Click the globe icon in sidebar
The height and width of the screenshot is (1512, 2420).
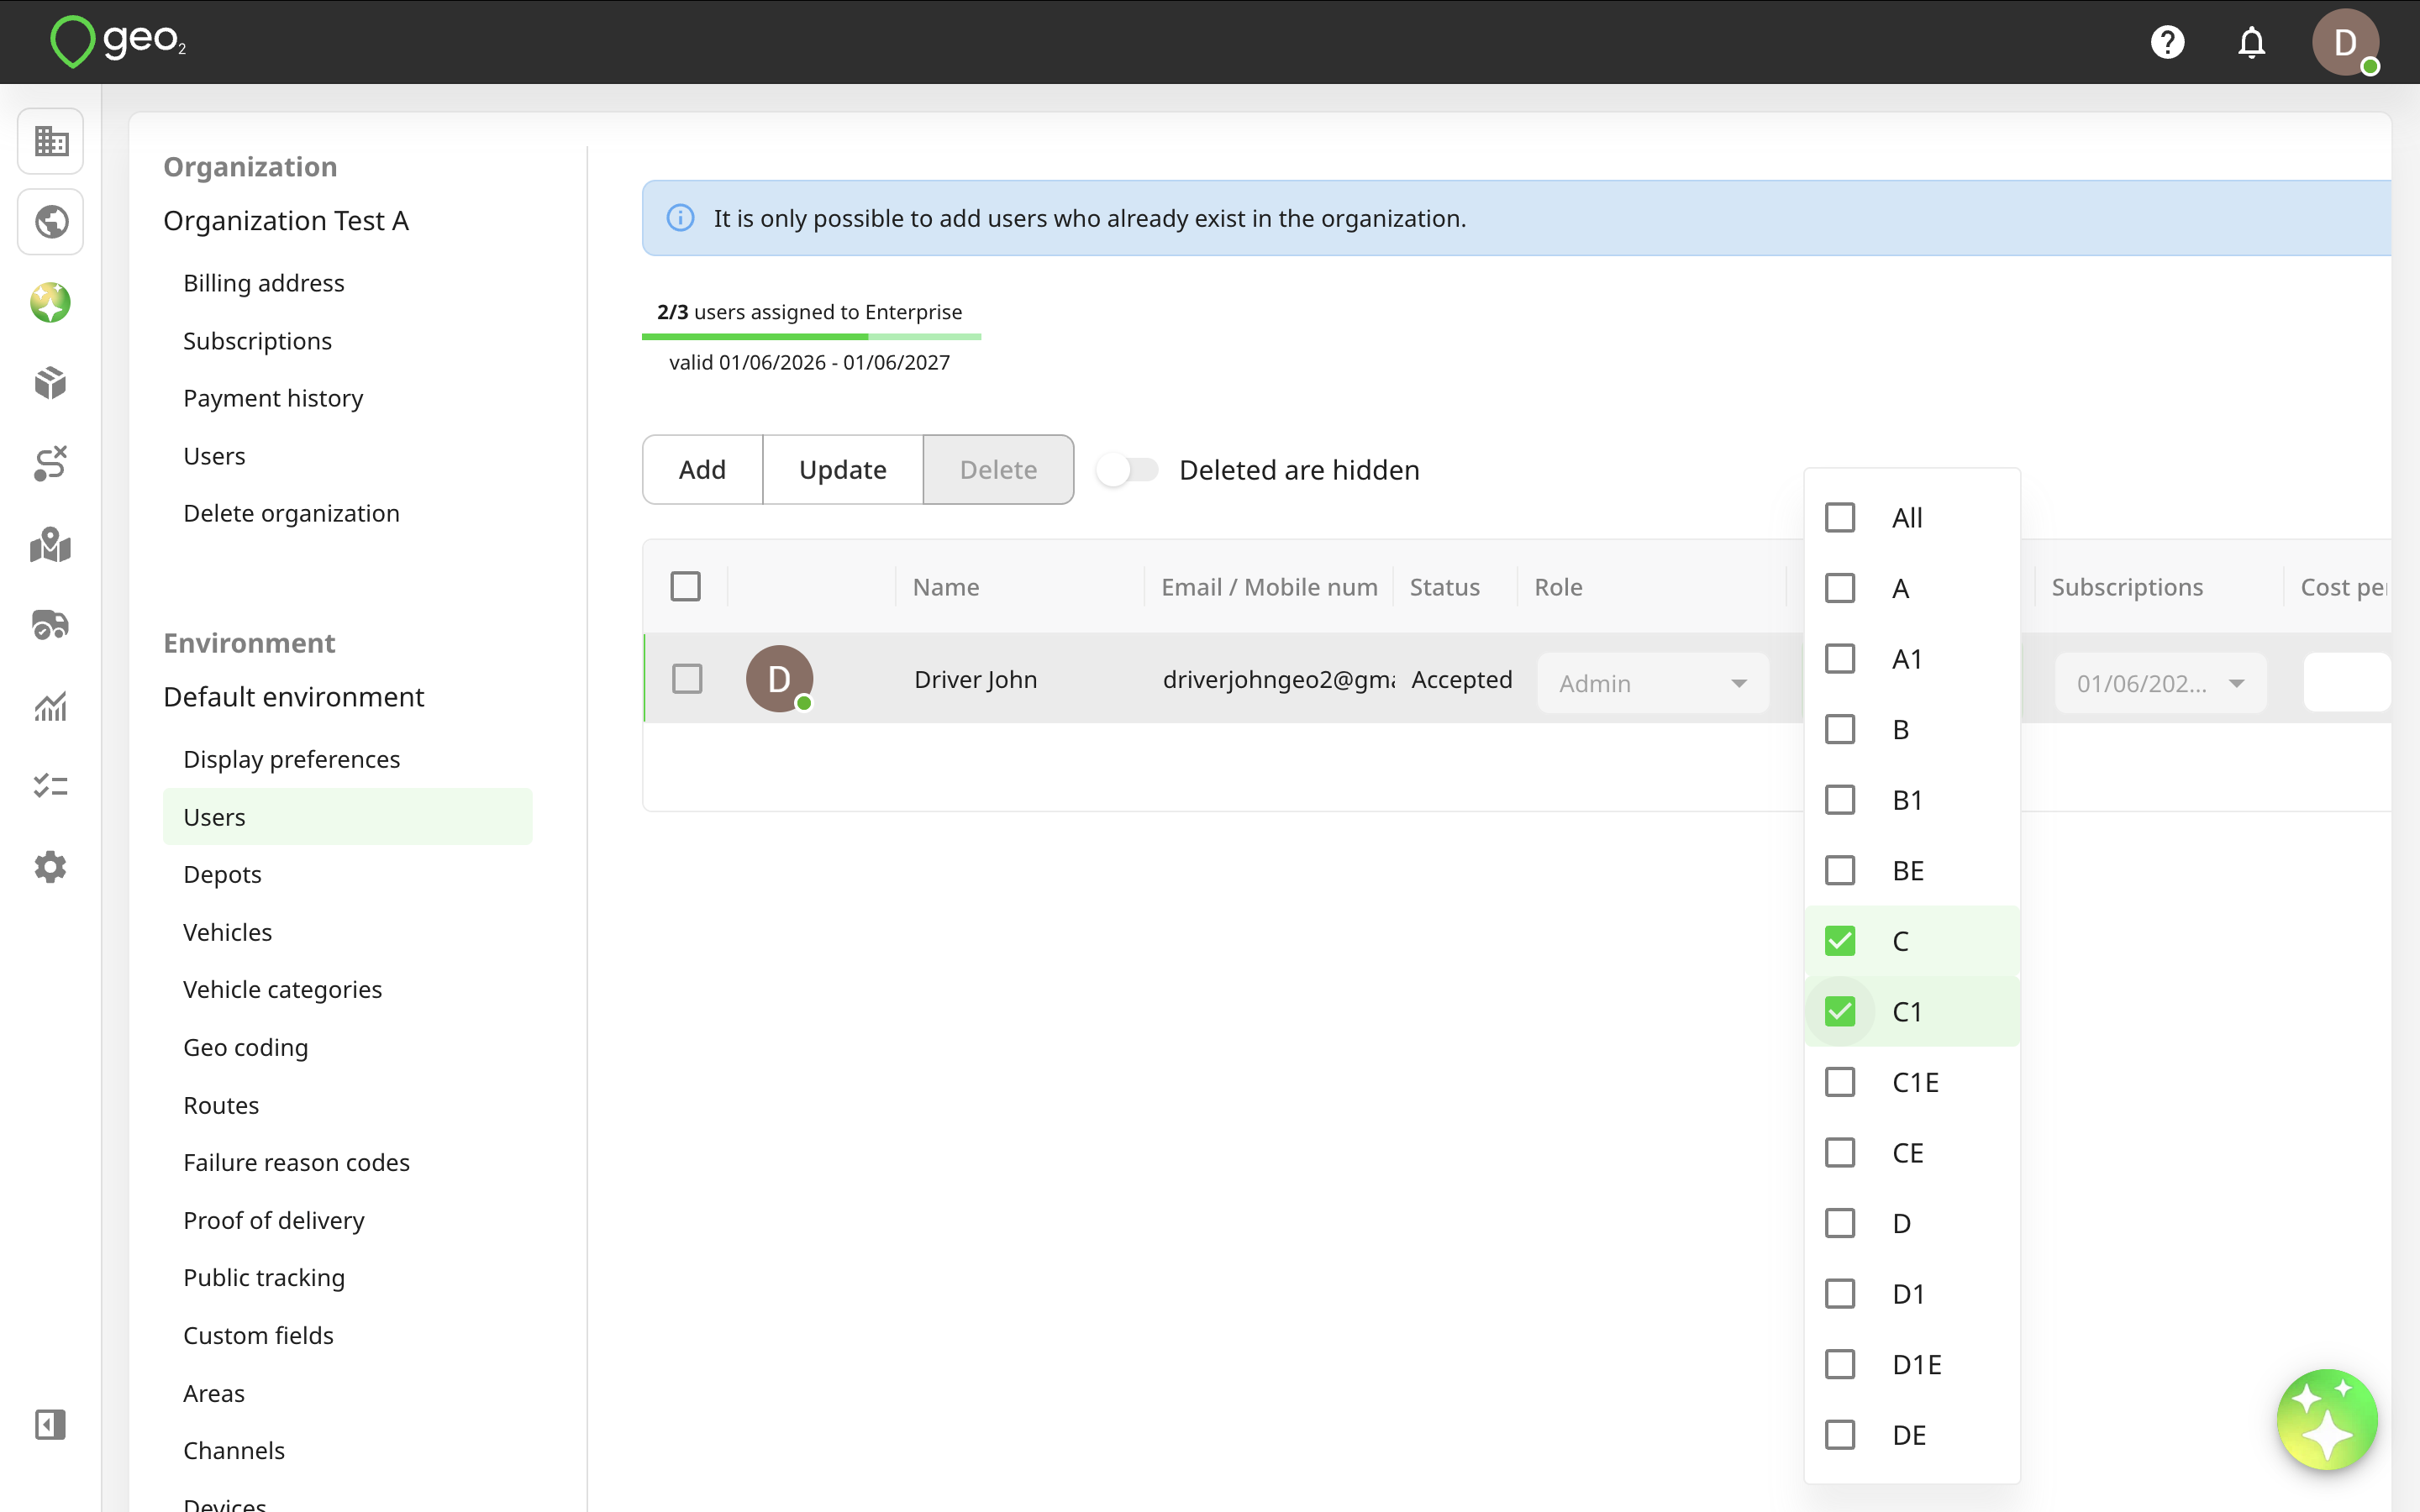tap(50, 221)
